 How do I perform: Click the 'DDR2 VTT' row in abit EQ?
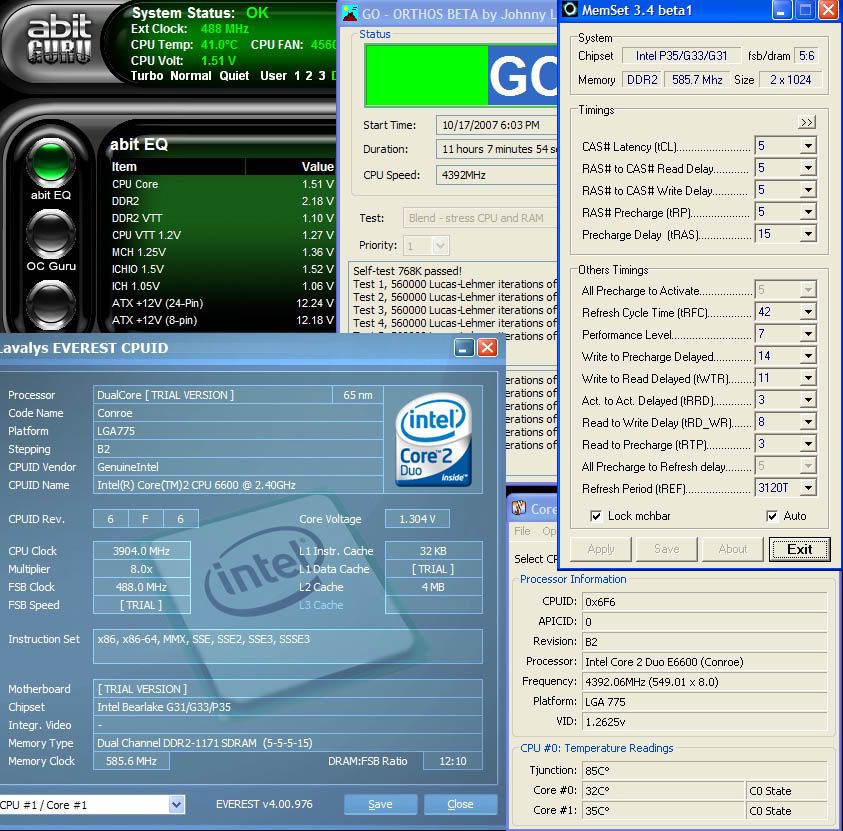coord(223,218)
